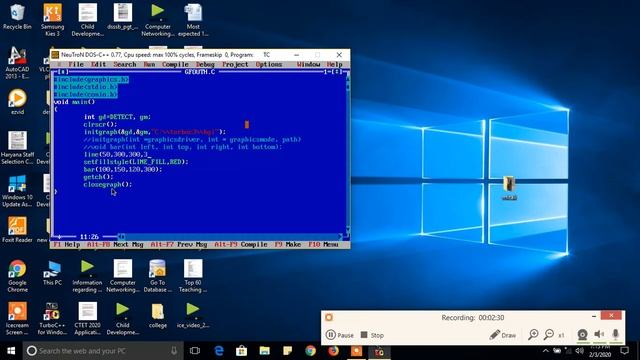Select the Go To Database desktop icon
This screenshot has width=640, height=360.
coord(158,276)
